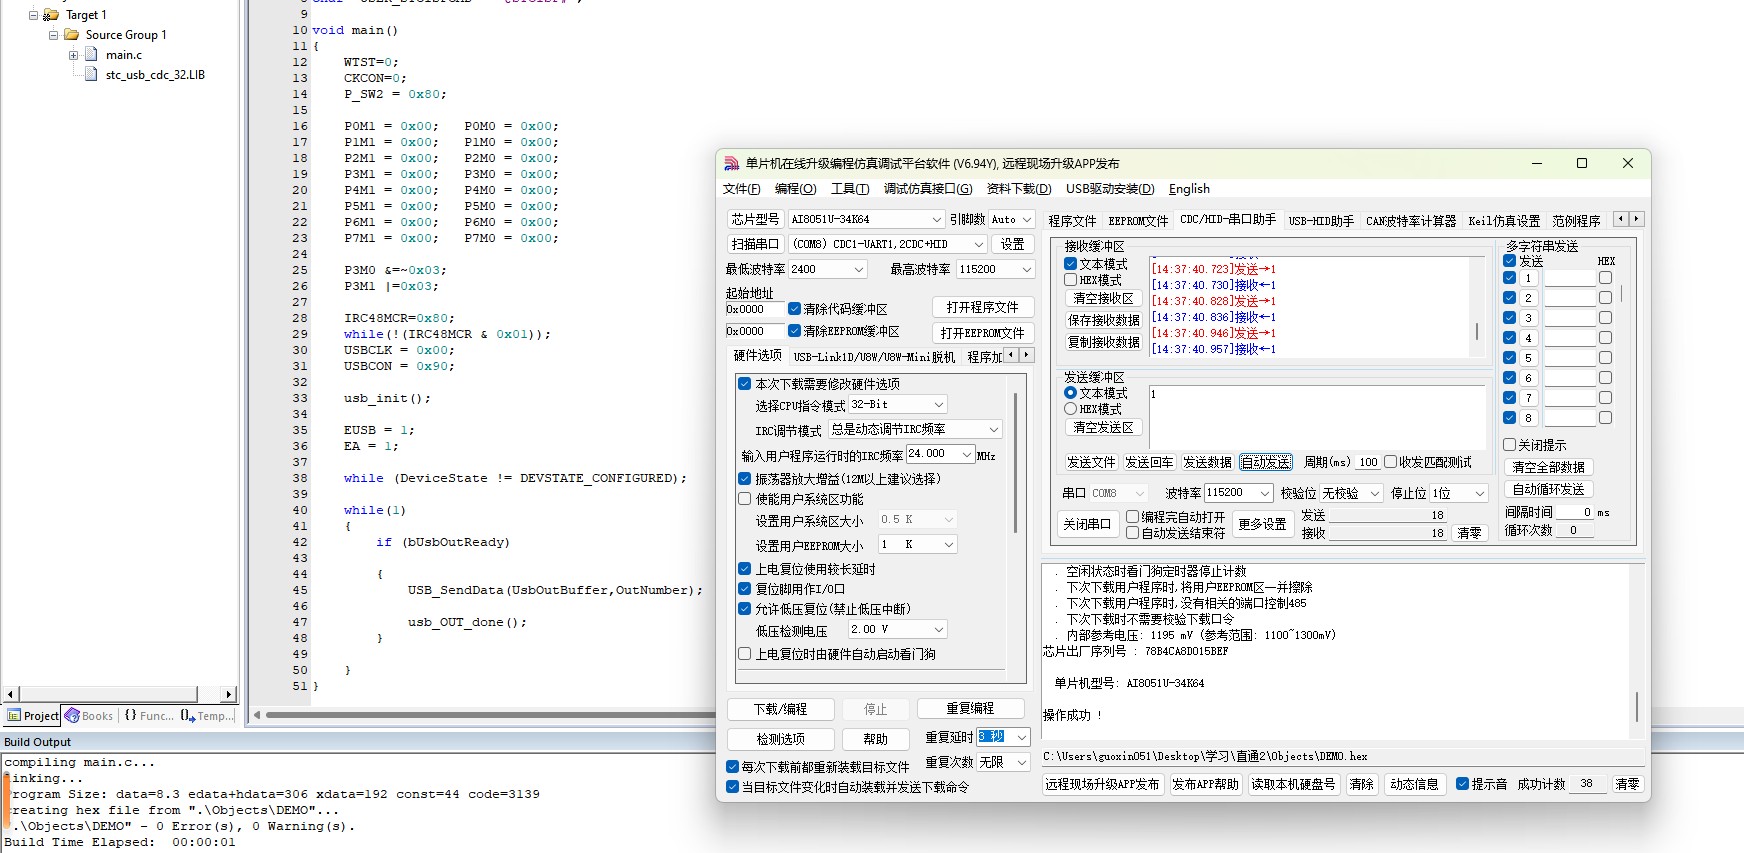The height and width of the screenshot is (853, 1744).
Task: Click the first 起始地址 0x0000 field
Action: (753, 309)
